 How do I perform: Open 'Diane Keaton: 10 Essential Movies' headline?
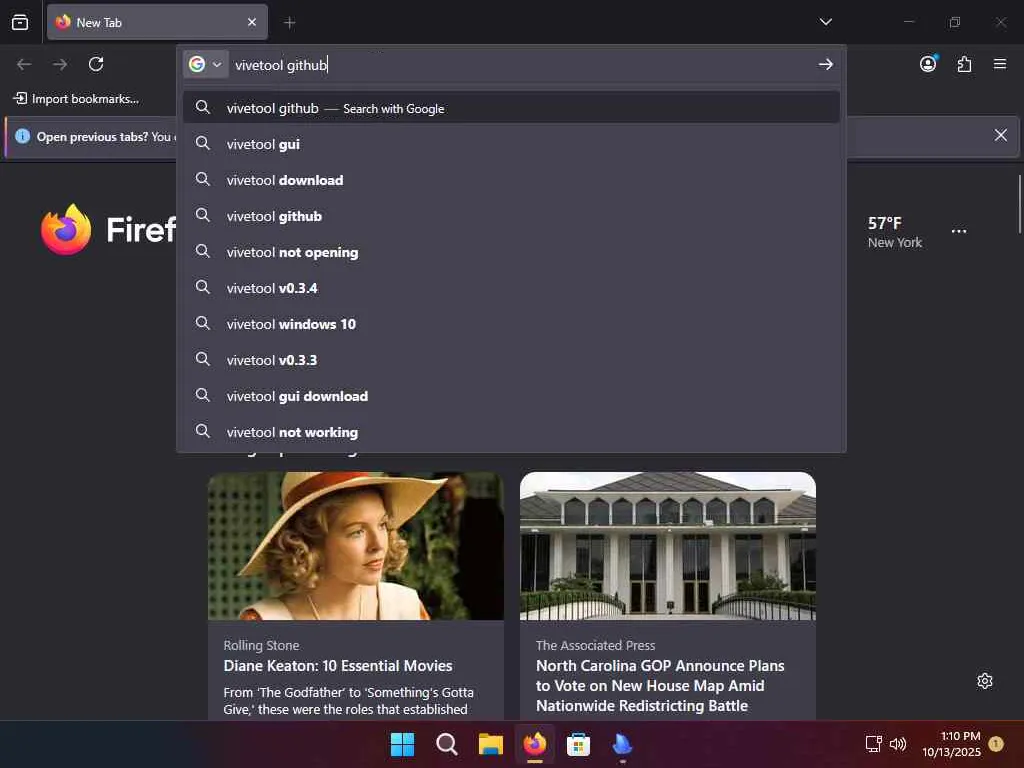[338, 665]
